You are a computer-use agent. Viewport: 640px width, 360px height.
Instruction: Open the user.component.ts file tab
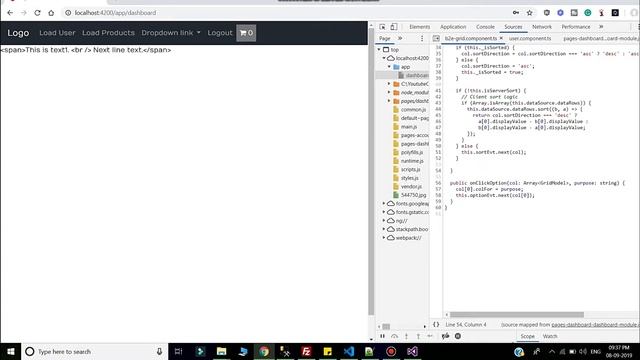(x=530, y=38)
